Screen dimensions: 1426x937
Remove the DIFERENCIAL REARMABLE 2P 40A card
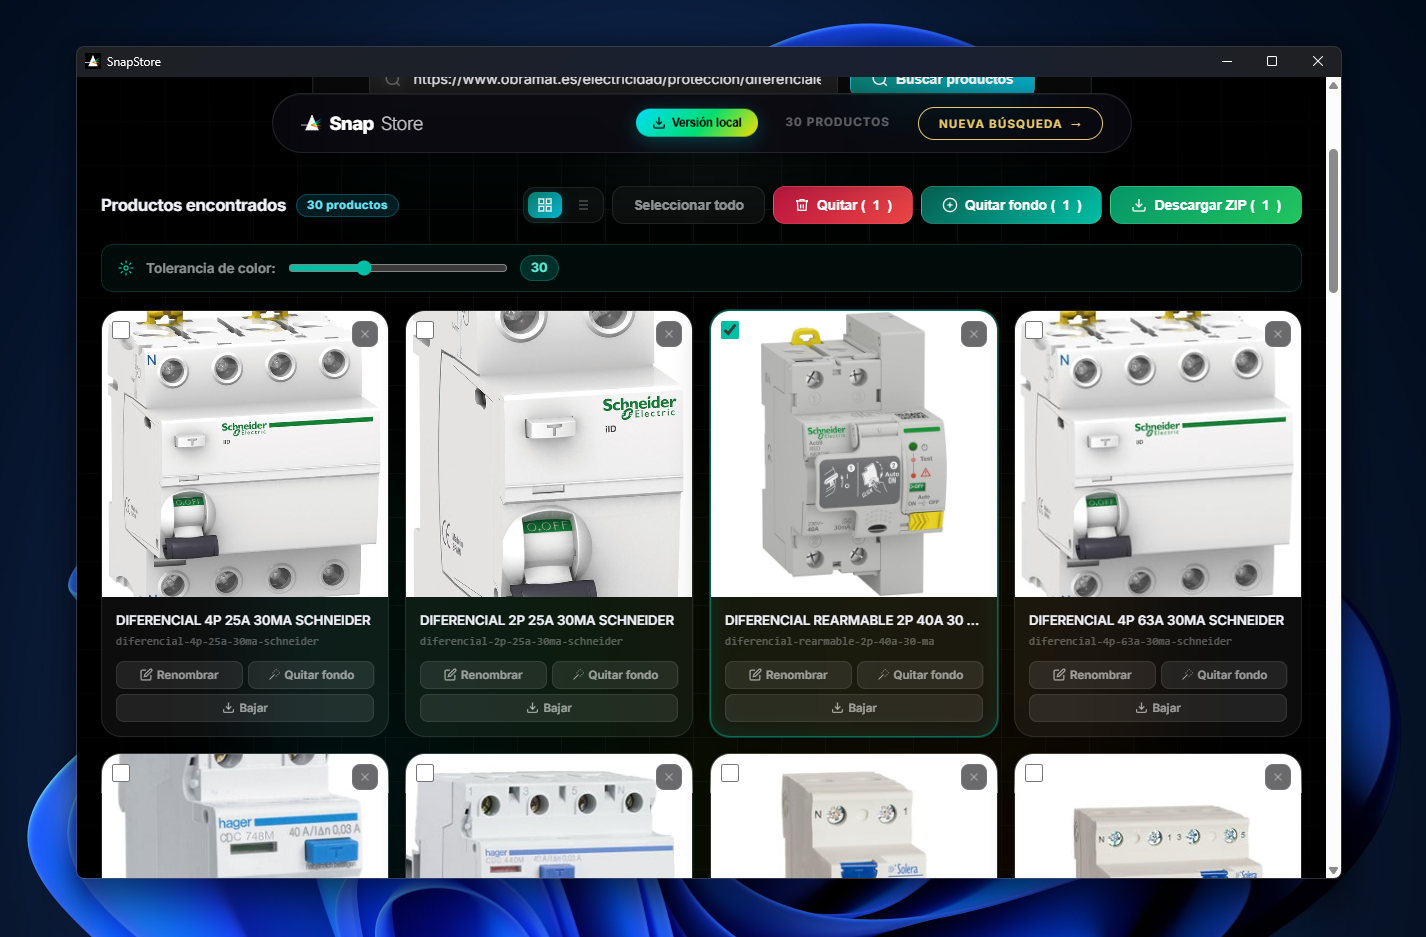tap(974, 334)
